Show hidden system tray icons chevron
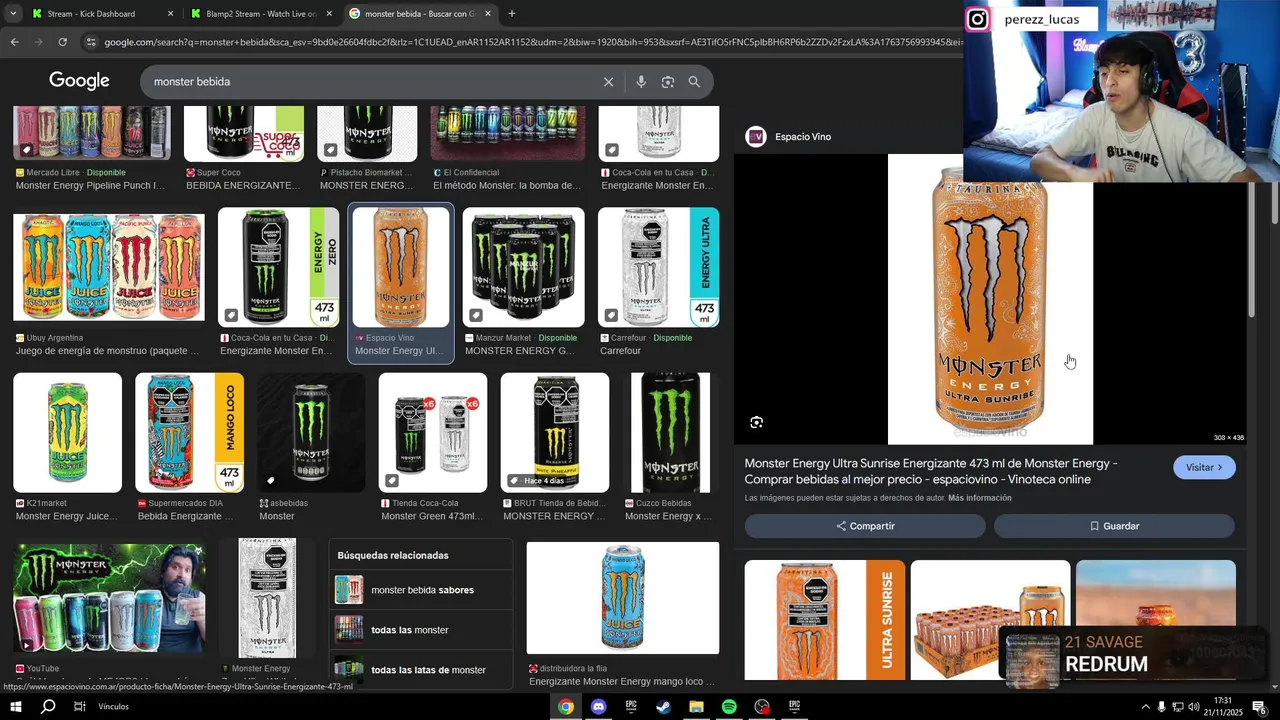This screenshot has height=720, width=1280. click(x=1145, y=707)
